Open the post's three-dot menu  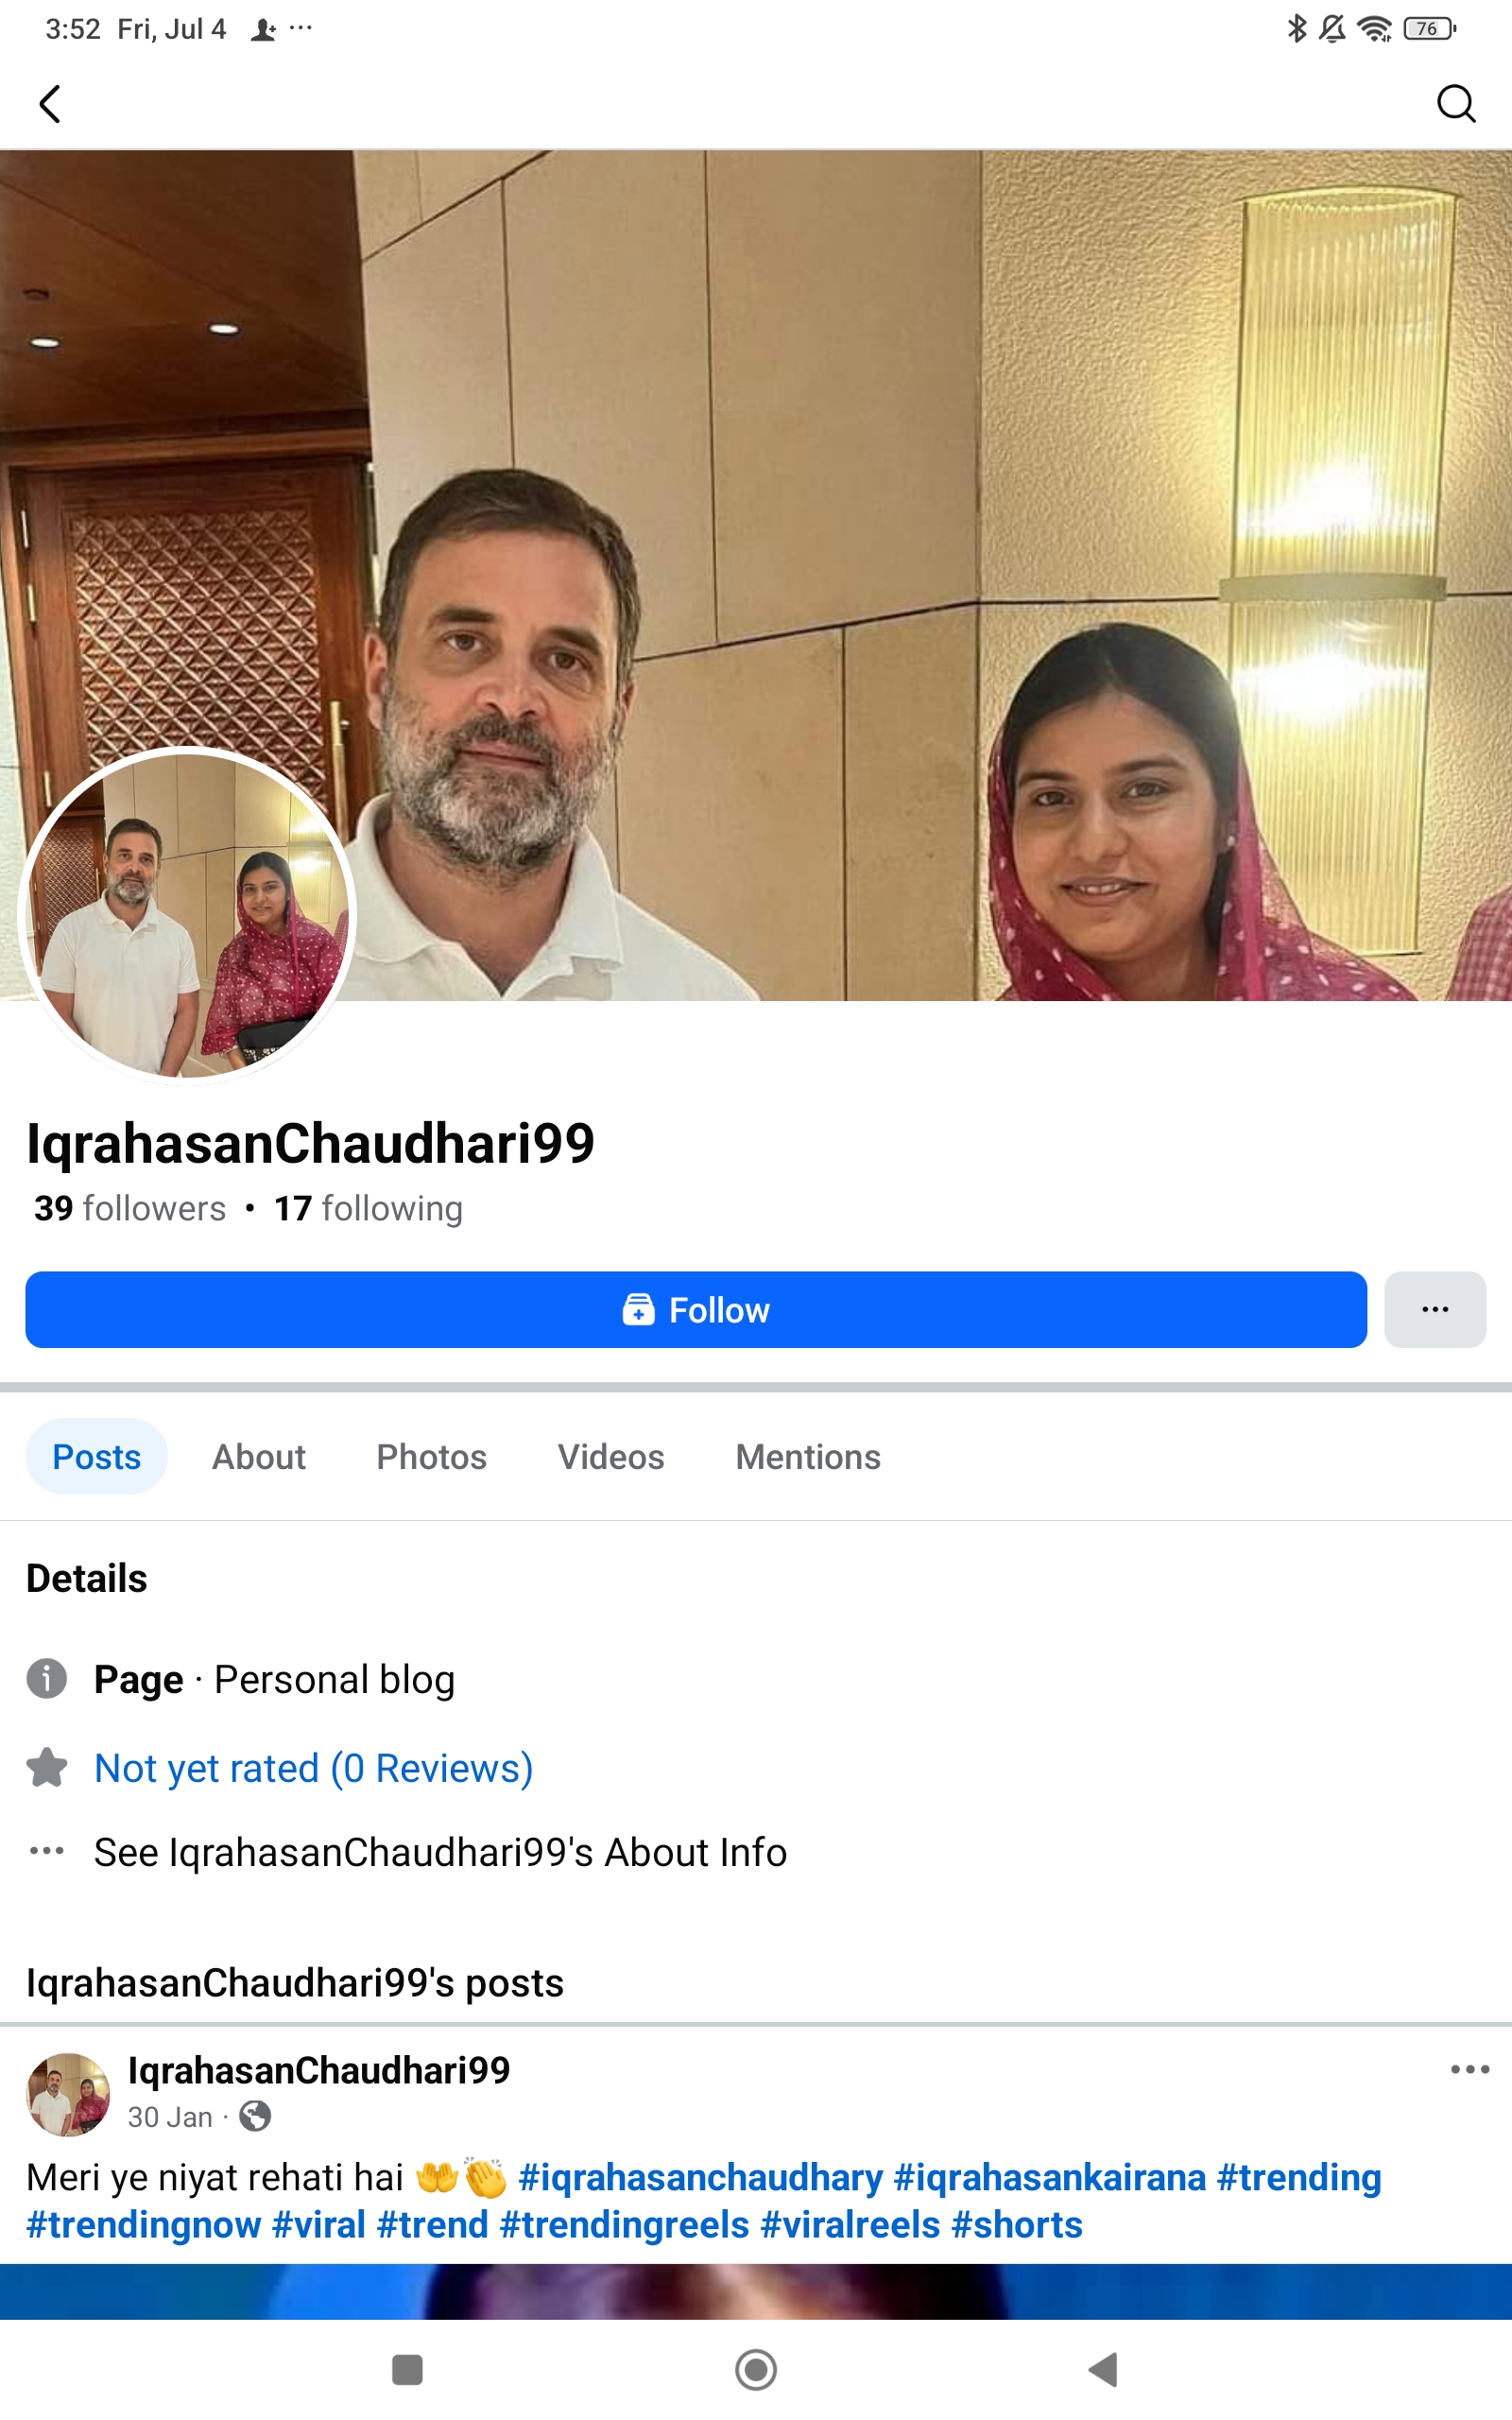point(1469,2069)
